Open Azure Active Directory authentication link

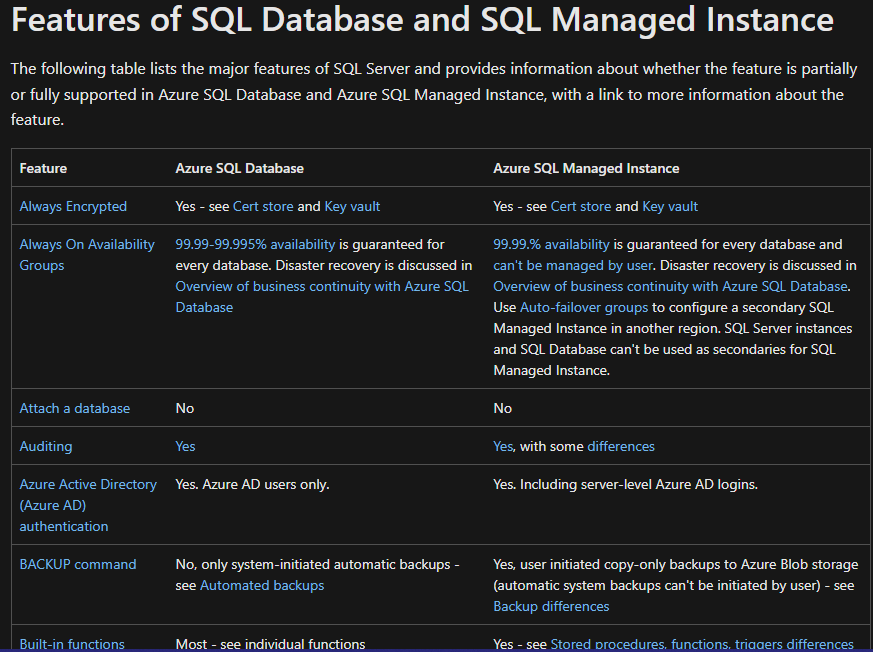click(x=88, y=505)
